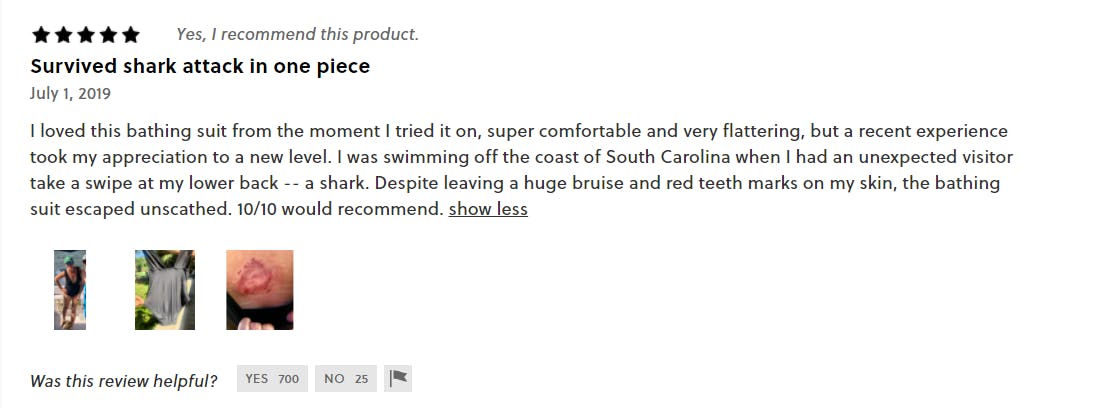Vote YES that the review was helpful
Screen dimensions: 1095x408
click(x=272, y=379)
